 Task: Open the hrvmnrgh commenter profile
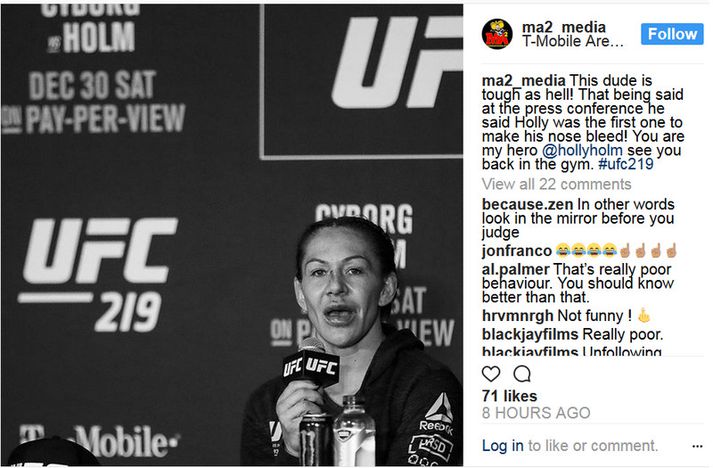coord(517,316)
